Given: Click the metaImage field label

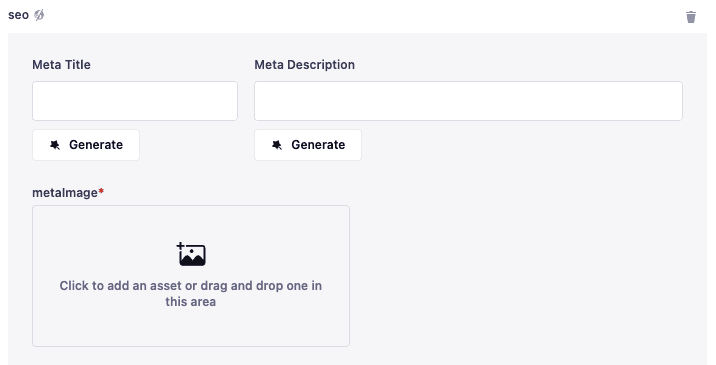Looking at the screenshot, I should pyautogui.click(x=65, y=193).
